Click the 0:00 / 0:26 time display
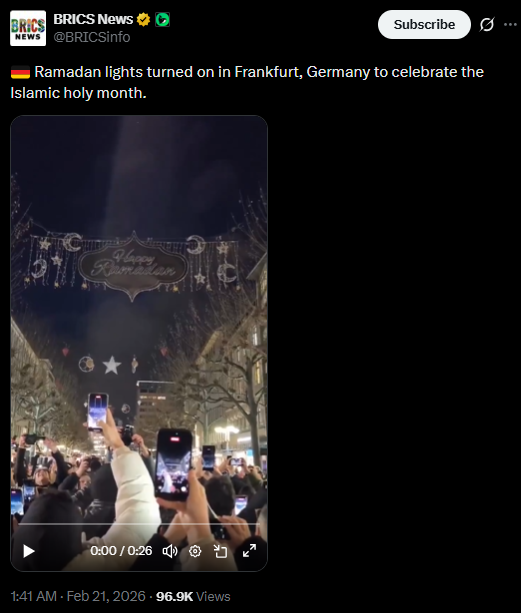The width and height of the screenshot is (521, 613). [121, 551]
